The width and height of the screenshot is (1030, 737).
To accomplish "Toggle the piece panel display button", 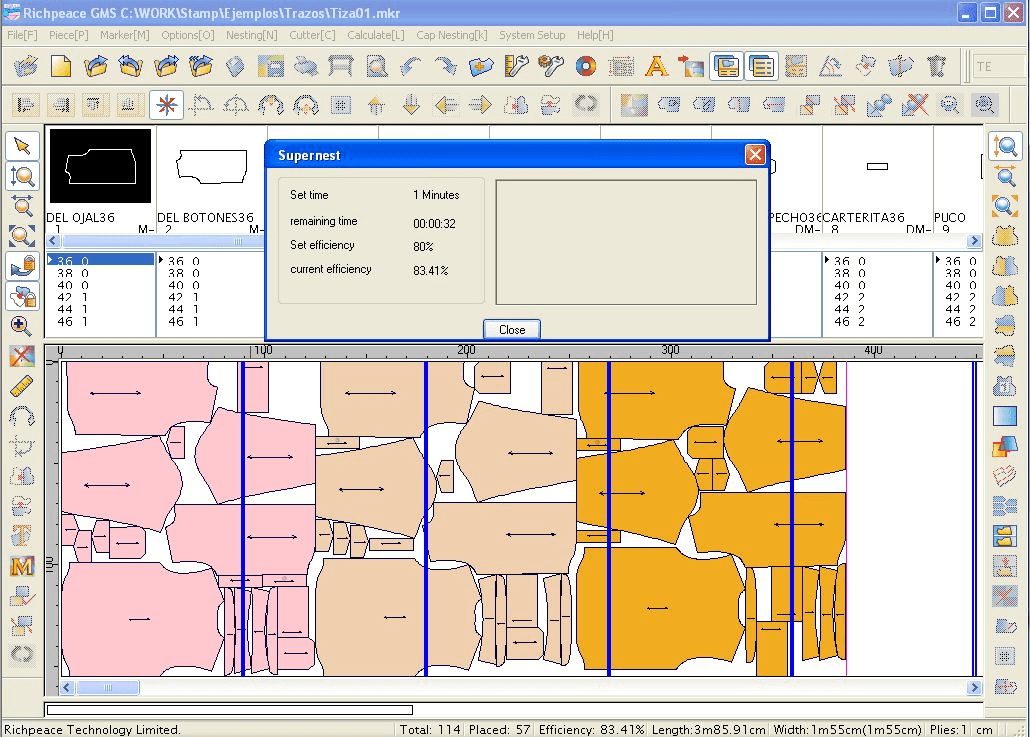I will tap(726, 67).
